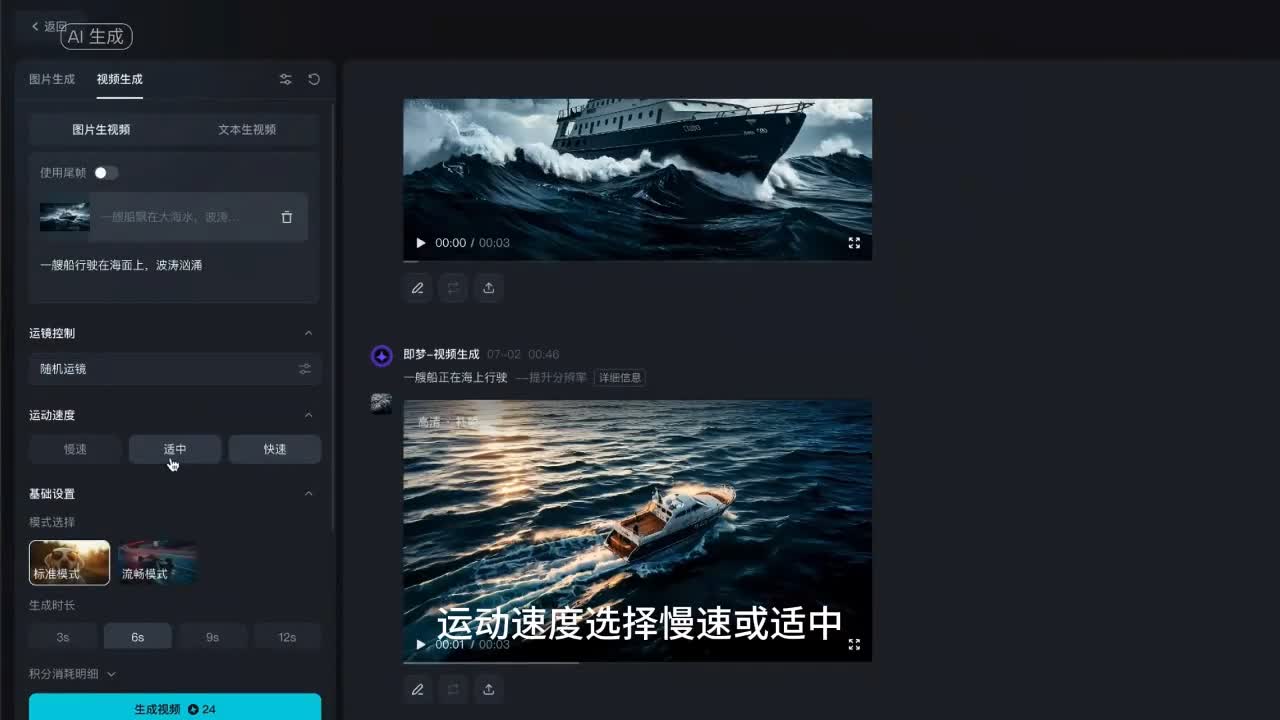Open the 随机运镜 camera movement dropdown
This screenshot has width=1280, height=720.
(174, 369)
